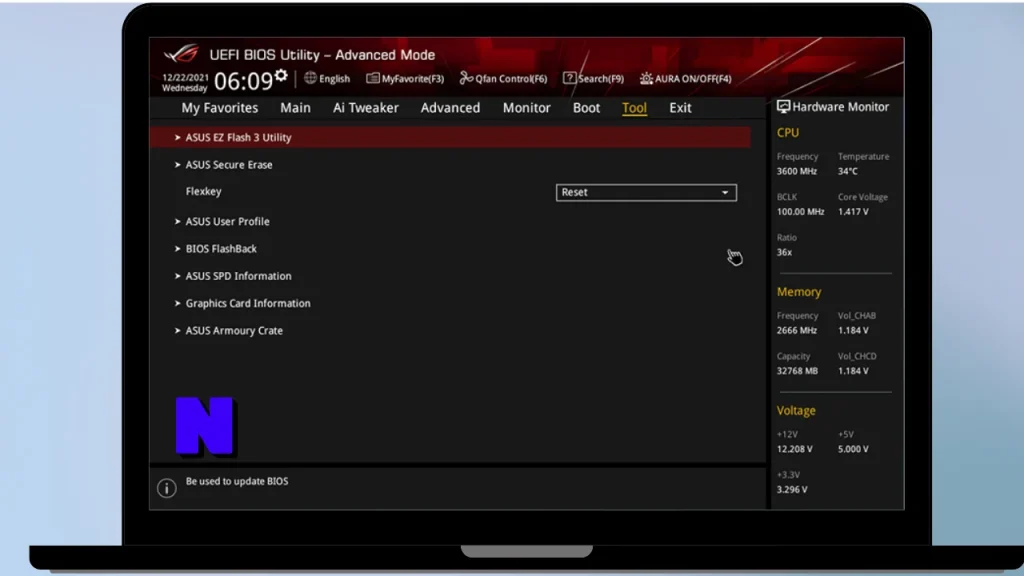
Task: Click the Qfan Control fan icon
Action: click(466, 78)
